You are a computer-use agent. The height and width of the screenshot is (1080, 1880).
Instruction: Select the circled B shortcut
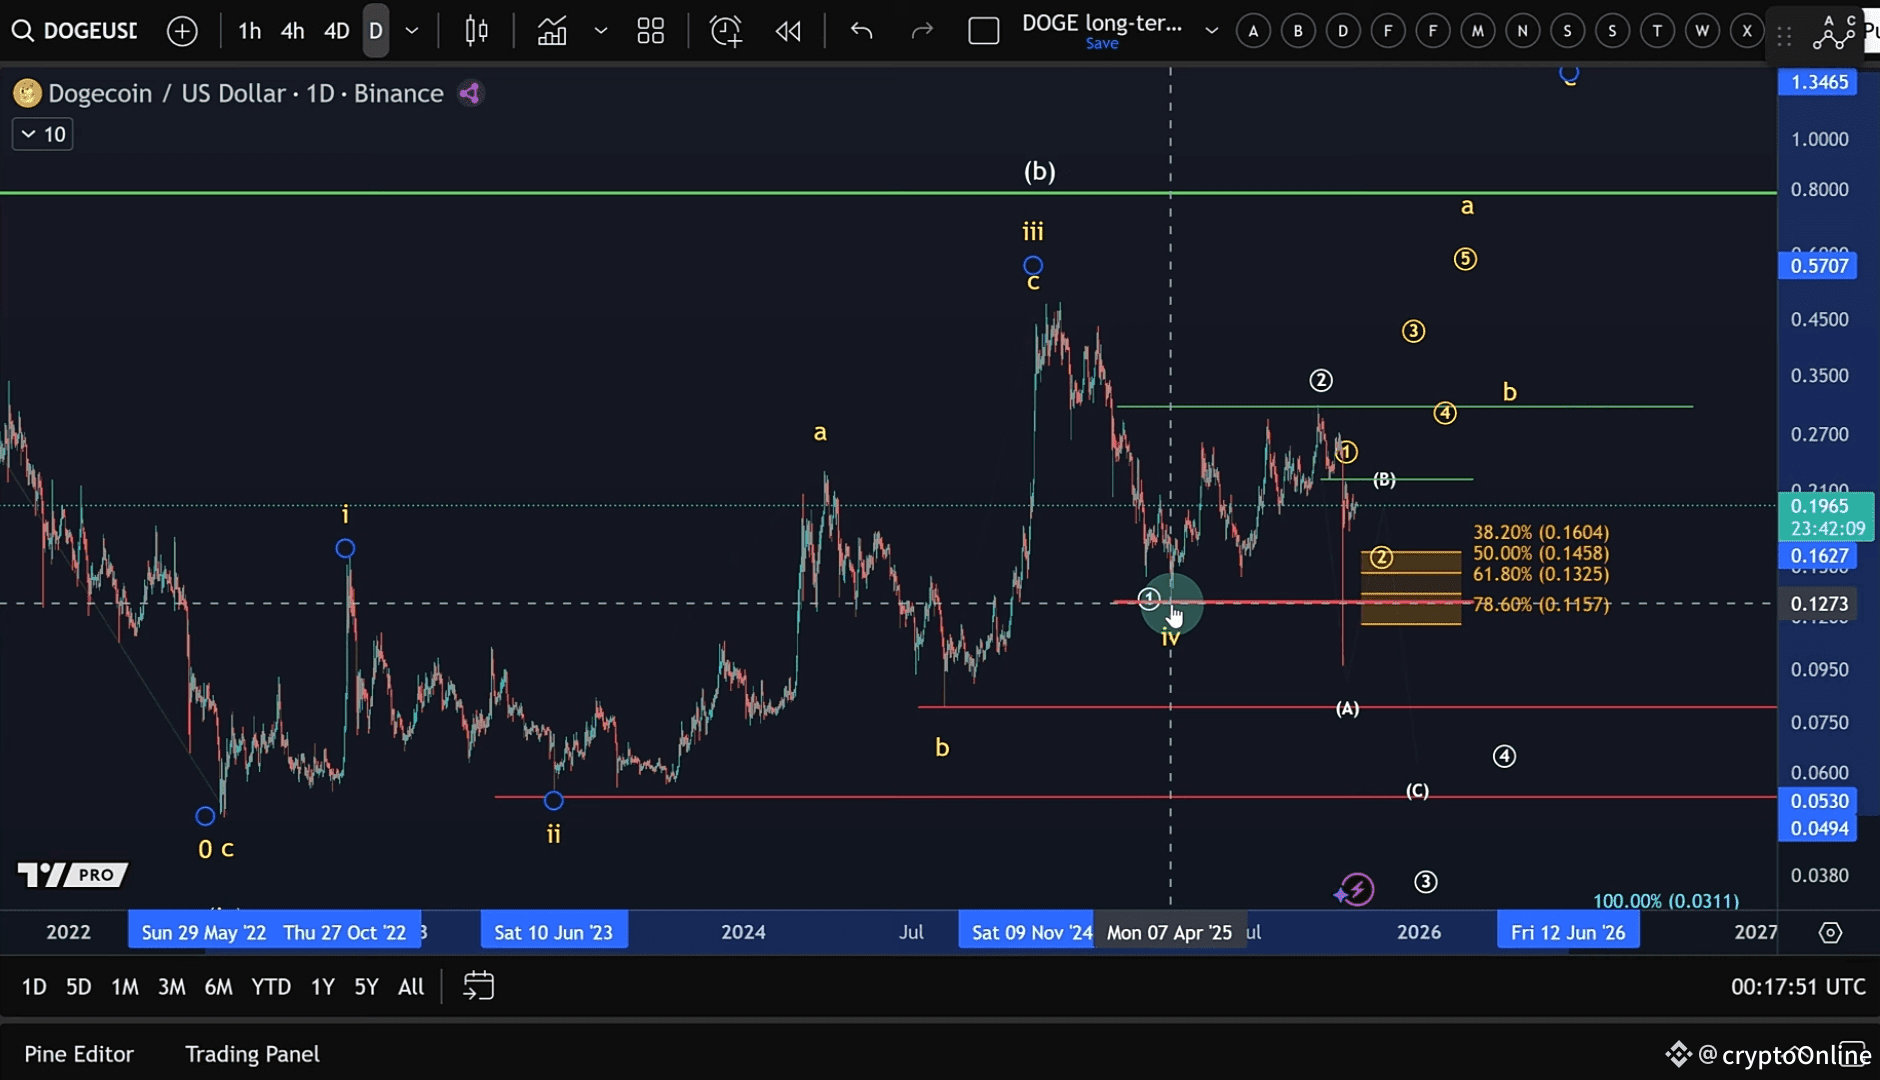click(x=1298, y=31)
